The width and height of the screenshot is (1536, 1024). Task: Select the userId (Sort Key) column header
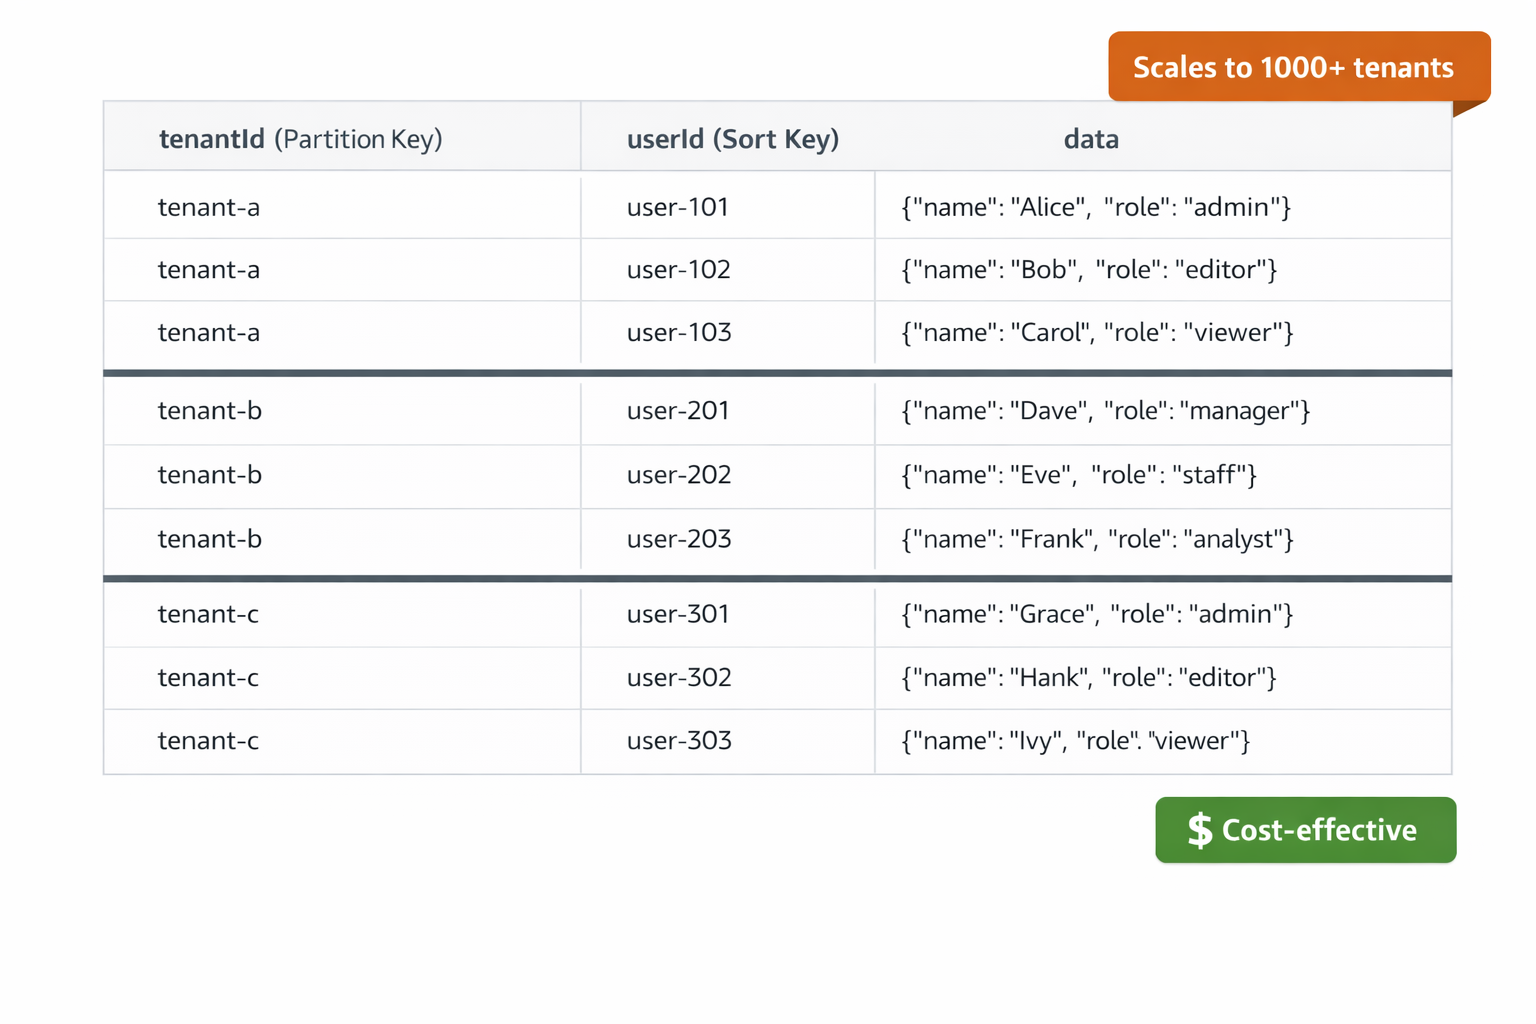point(732,139)
